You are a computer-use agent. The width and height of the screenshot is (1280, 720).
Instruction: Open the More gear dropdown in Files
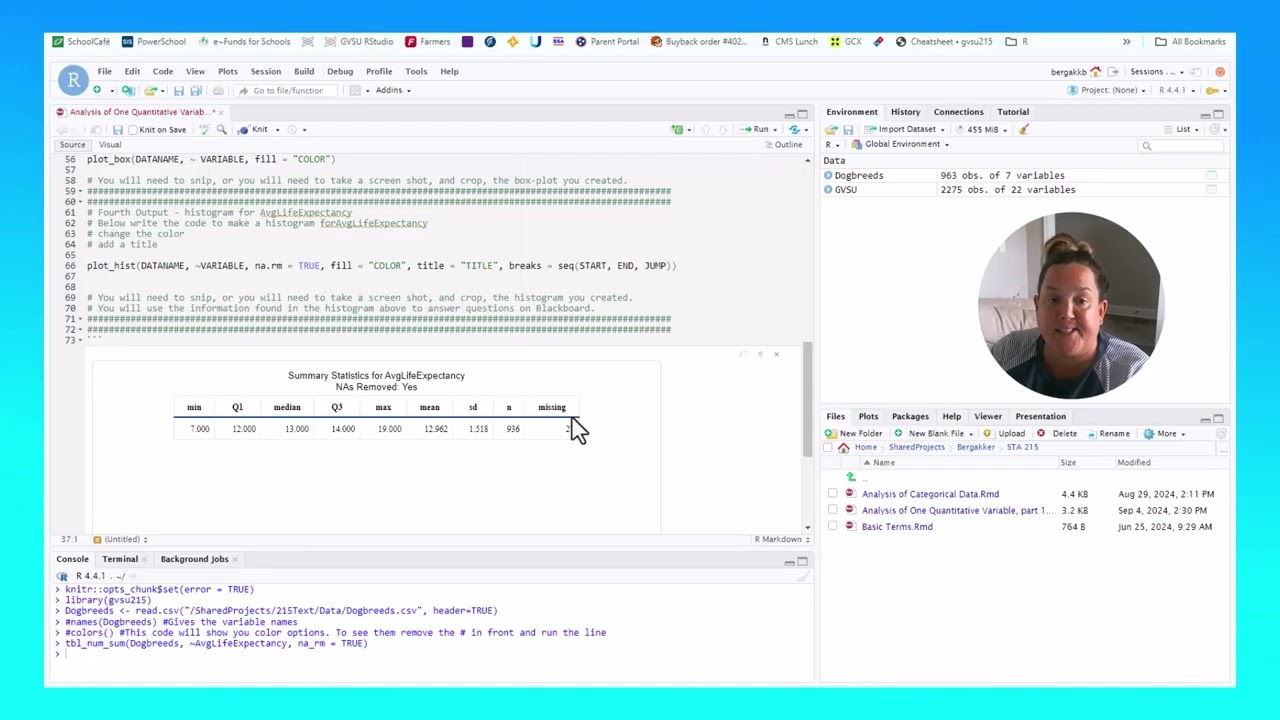(1165, 433)
